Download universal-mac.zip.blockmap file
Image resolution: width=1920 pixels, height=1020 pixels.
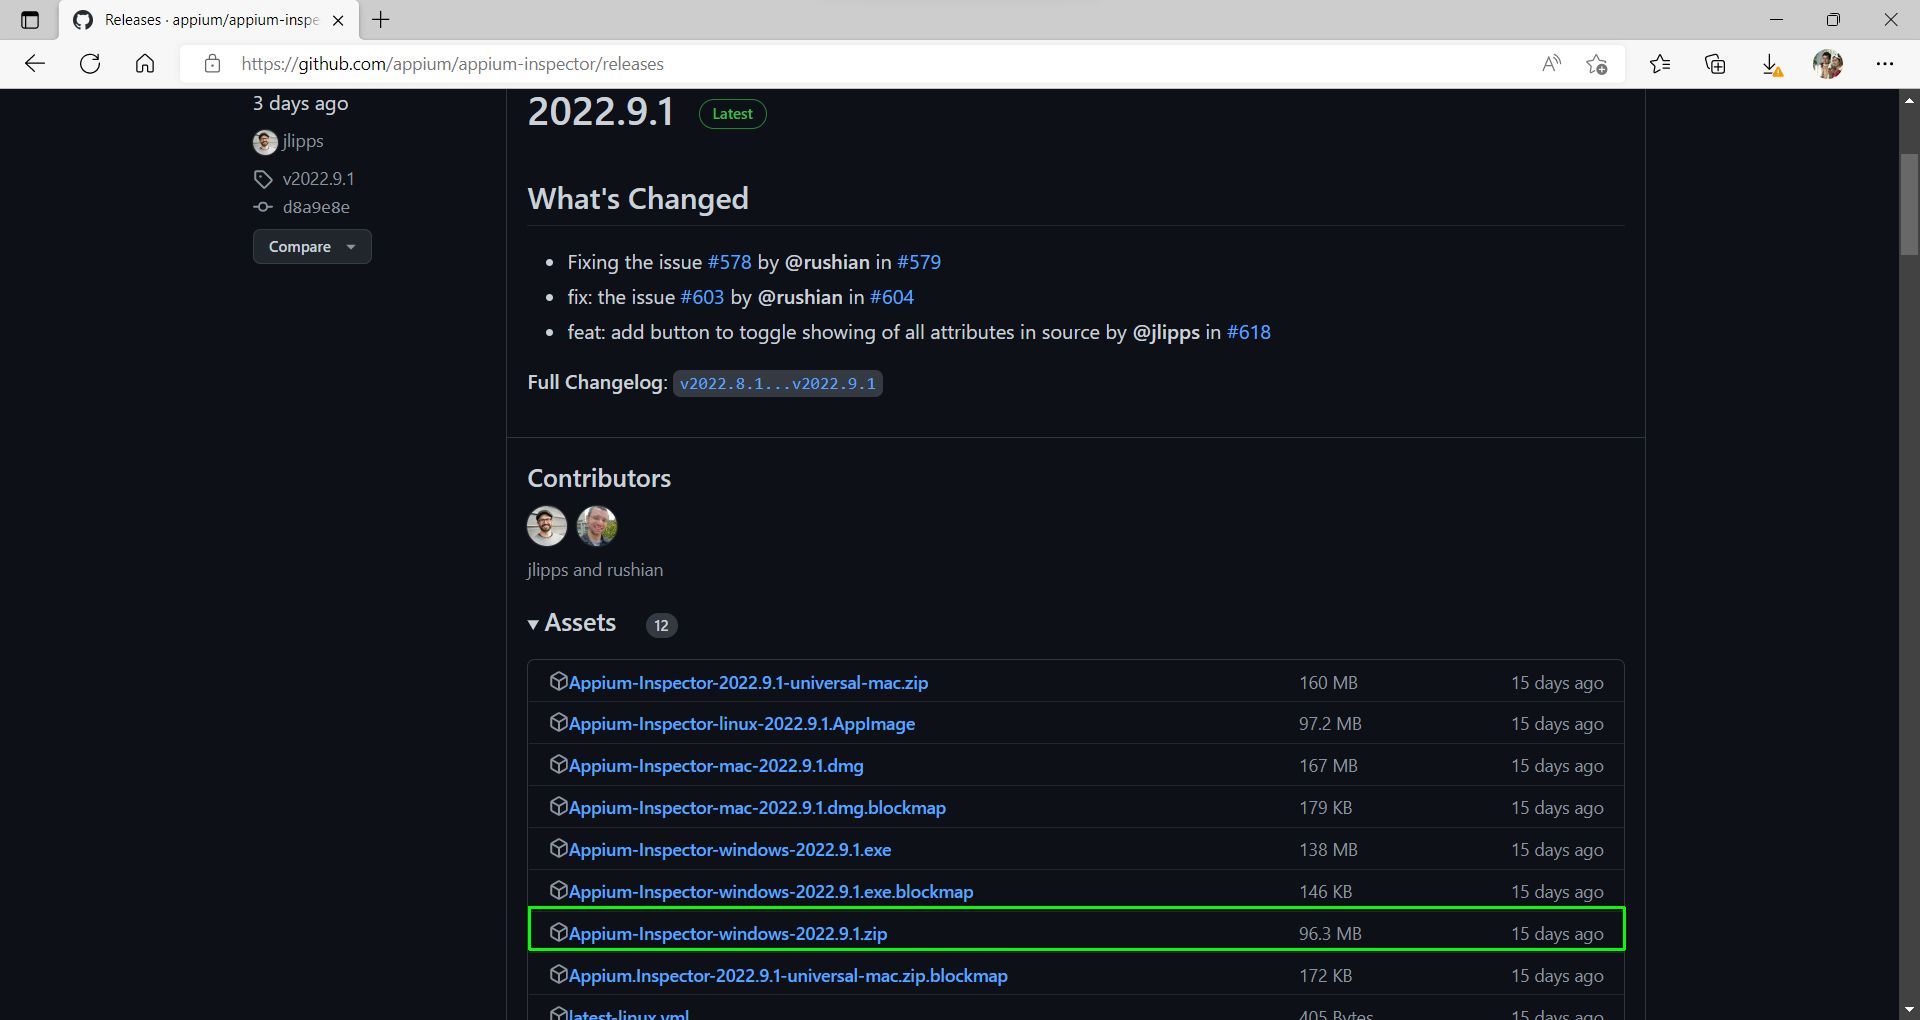click(788, 976)
